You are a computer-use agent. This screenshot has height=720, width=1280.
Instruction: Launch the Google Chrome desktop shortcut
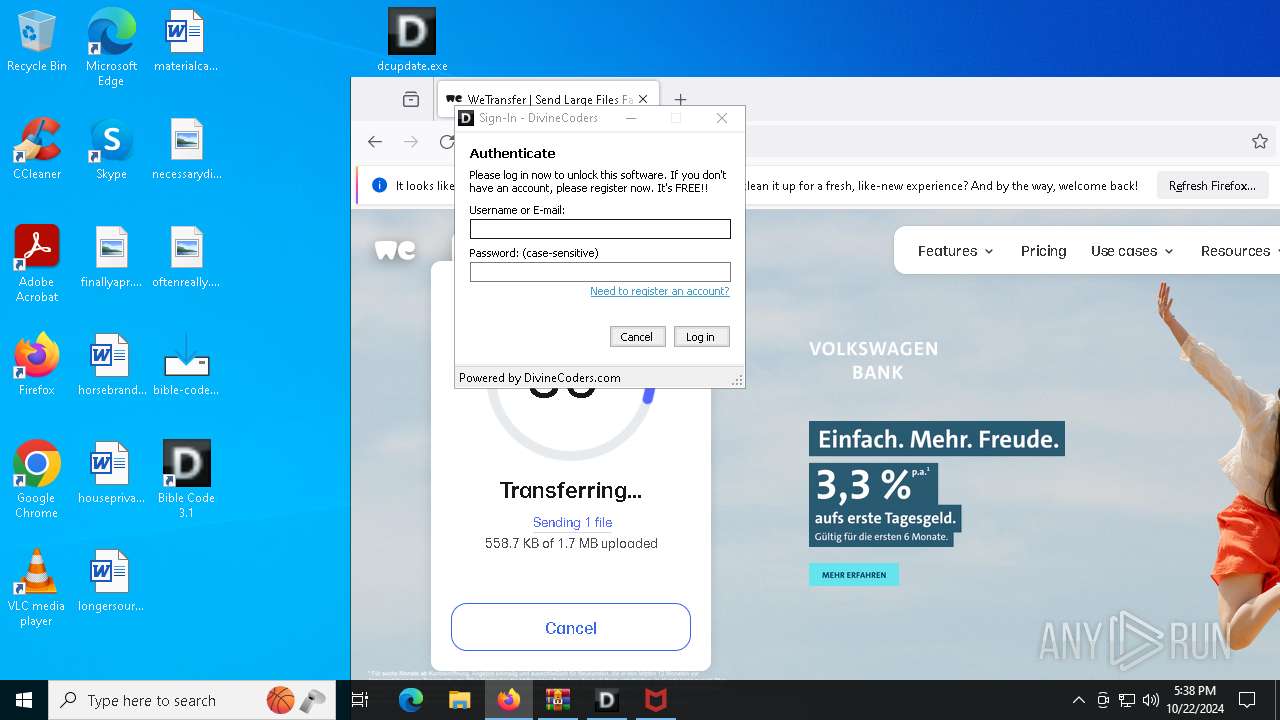tap(37, 480)
